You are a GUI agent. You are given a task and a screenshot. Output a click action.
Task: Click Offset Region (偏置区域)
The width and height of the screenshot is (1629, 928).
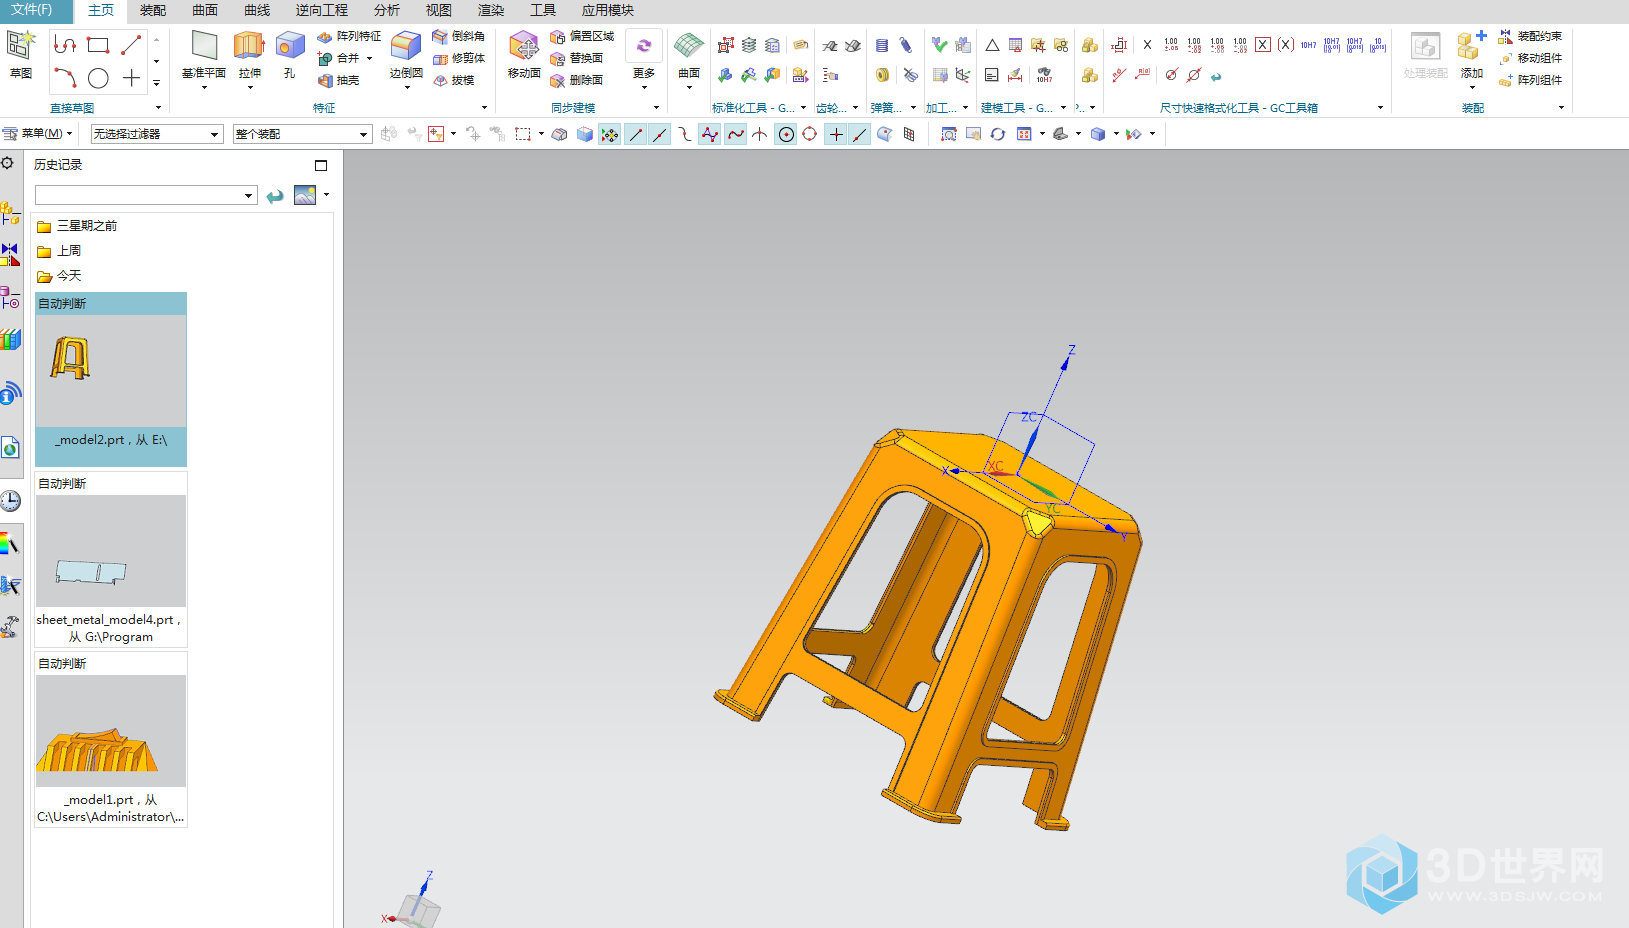582,36
